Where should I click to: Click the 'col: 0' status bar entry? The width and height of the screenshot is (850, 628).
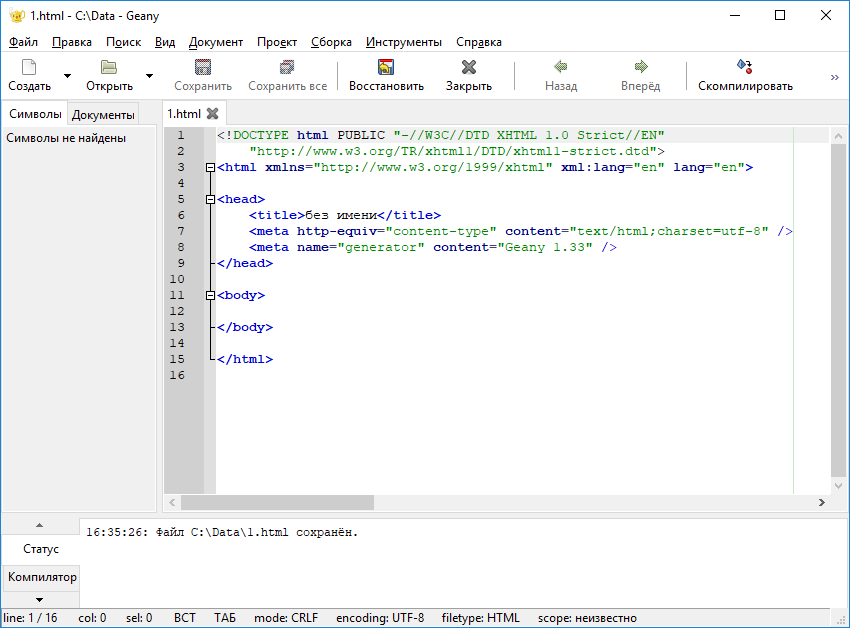pos(92,618)
